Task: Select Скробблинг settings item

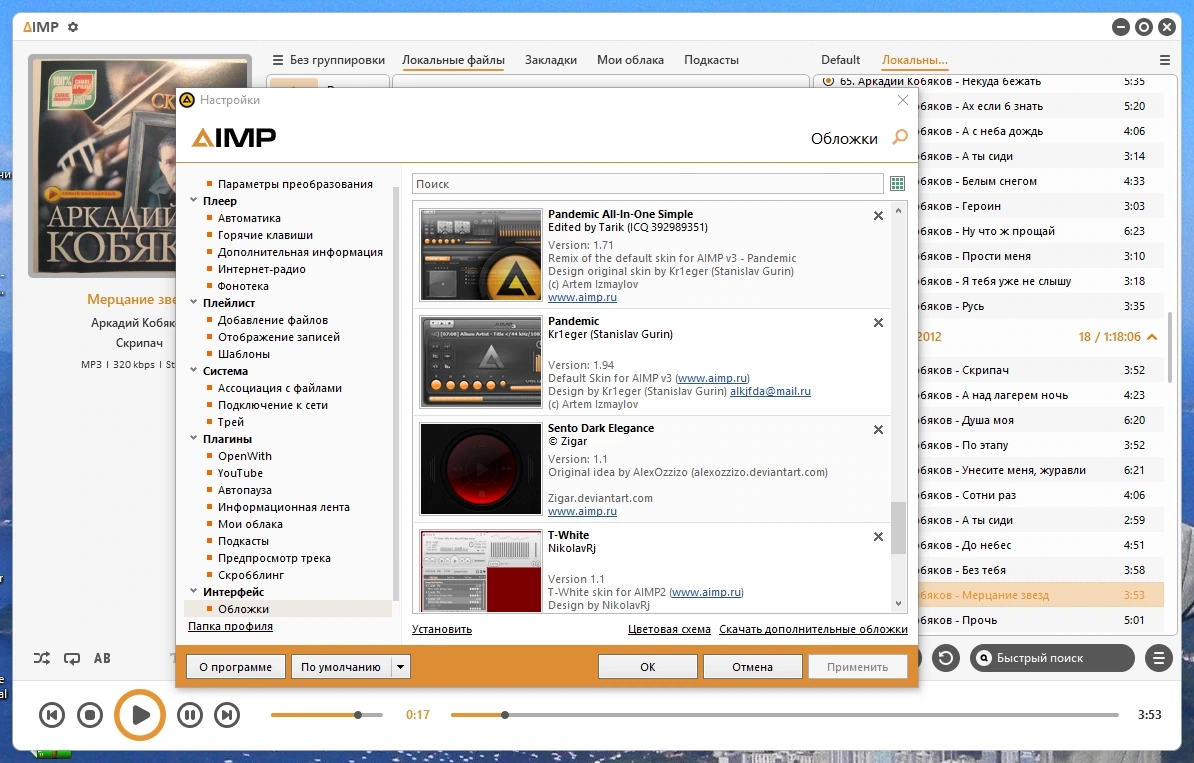Action: (251, 575)
